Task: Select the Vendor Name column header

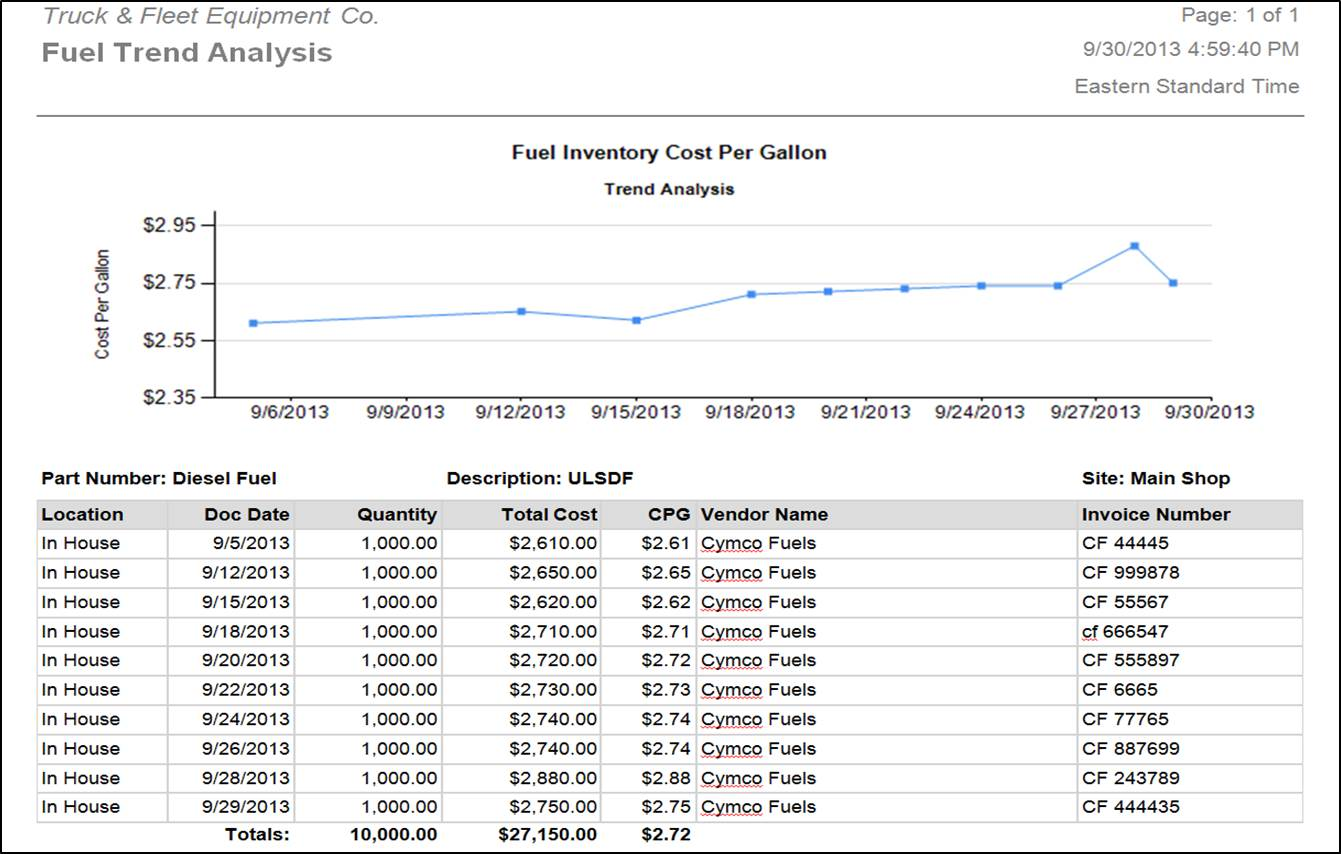Action: [764, 515]
